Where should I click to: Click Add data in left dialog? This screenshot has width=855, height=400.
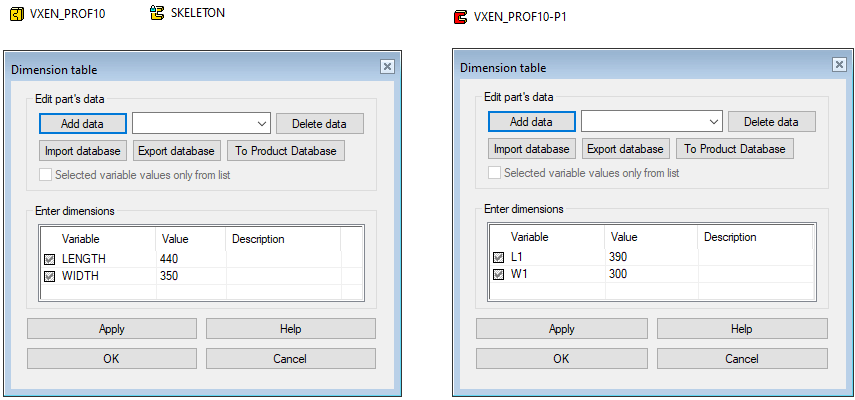point(83,123)
